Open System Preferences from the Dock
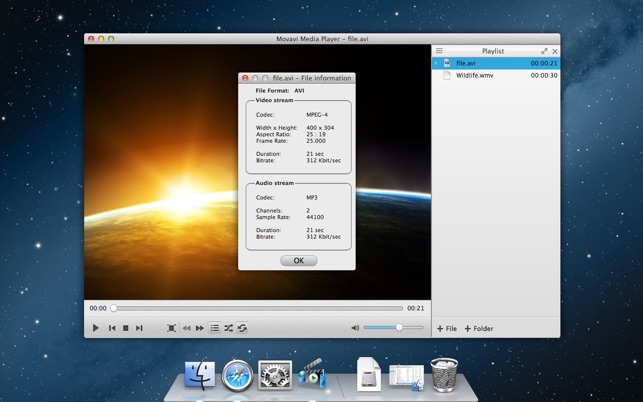The image size is (643, 402). [275, 375]
